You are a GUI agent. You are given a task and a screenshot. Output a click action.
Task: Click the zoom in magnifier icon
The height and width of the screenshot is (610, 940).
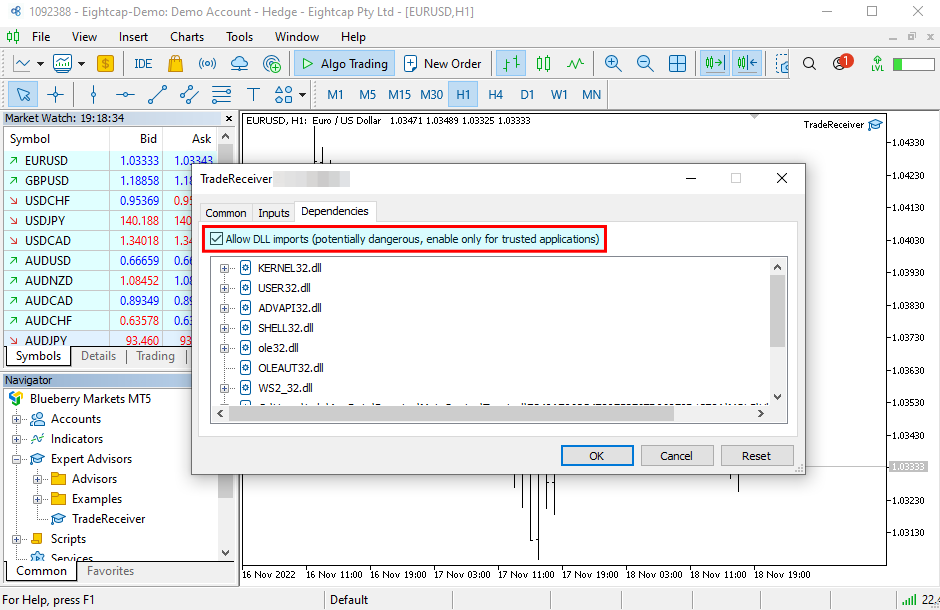pyautogui.click(x=613, y=63)
